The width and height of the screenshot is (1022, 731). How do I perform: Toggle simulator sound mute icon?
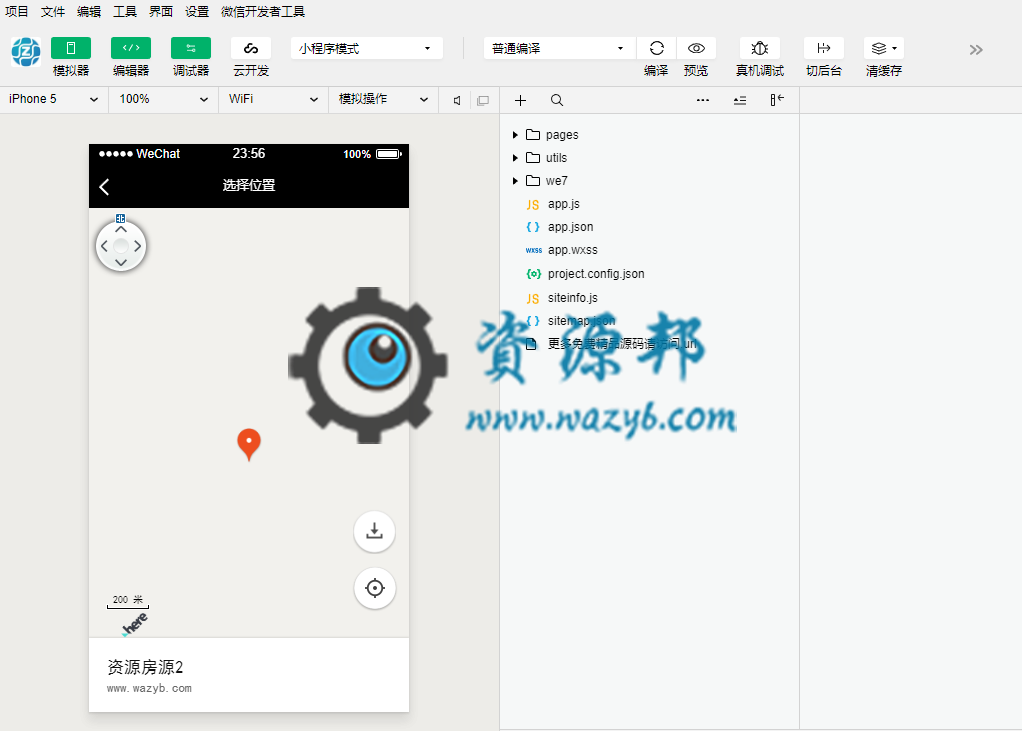(x=457, y=100)
